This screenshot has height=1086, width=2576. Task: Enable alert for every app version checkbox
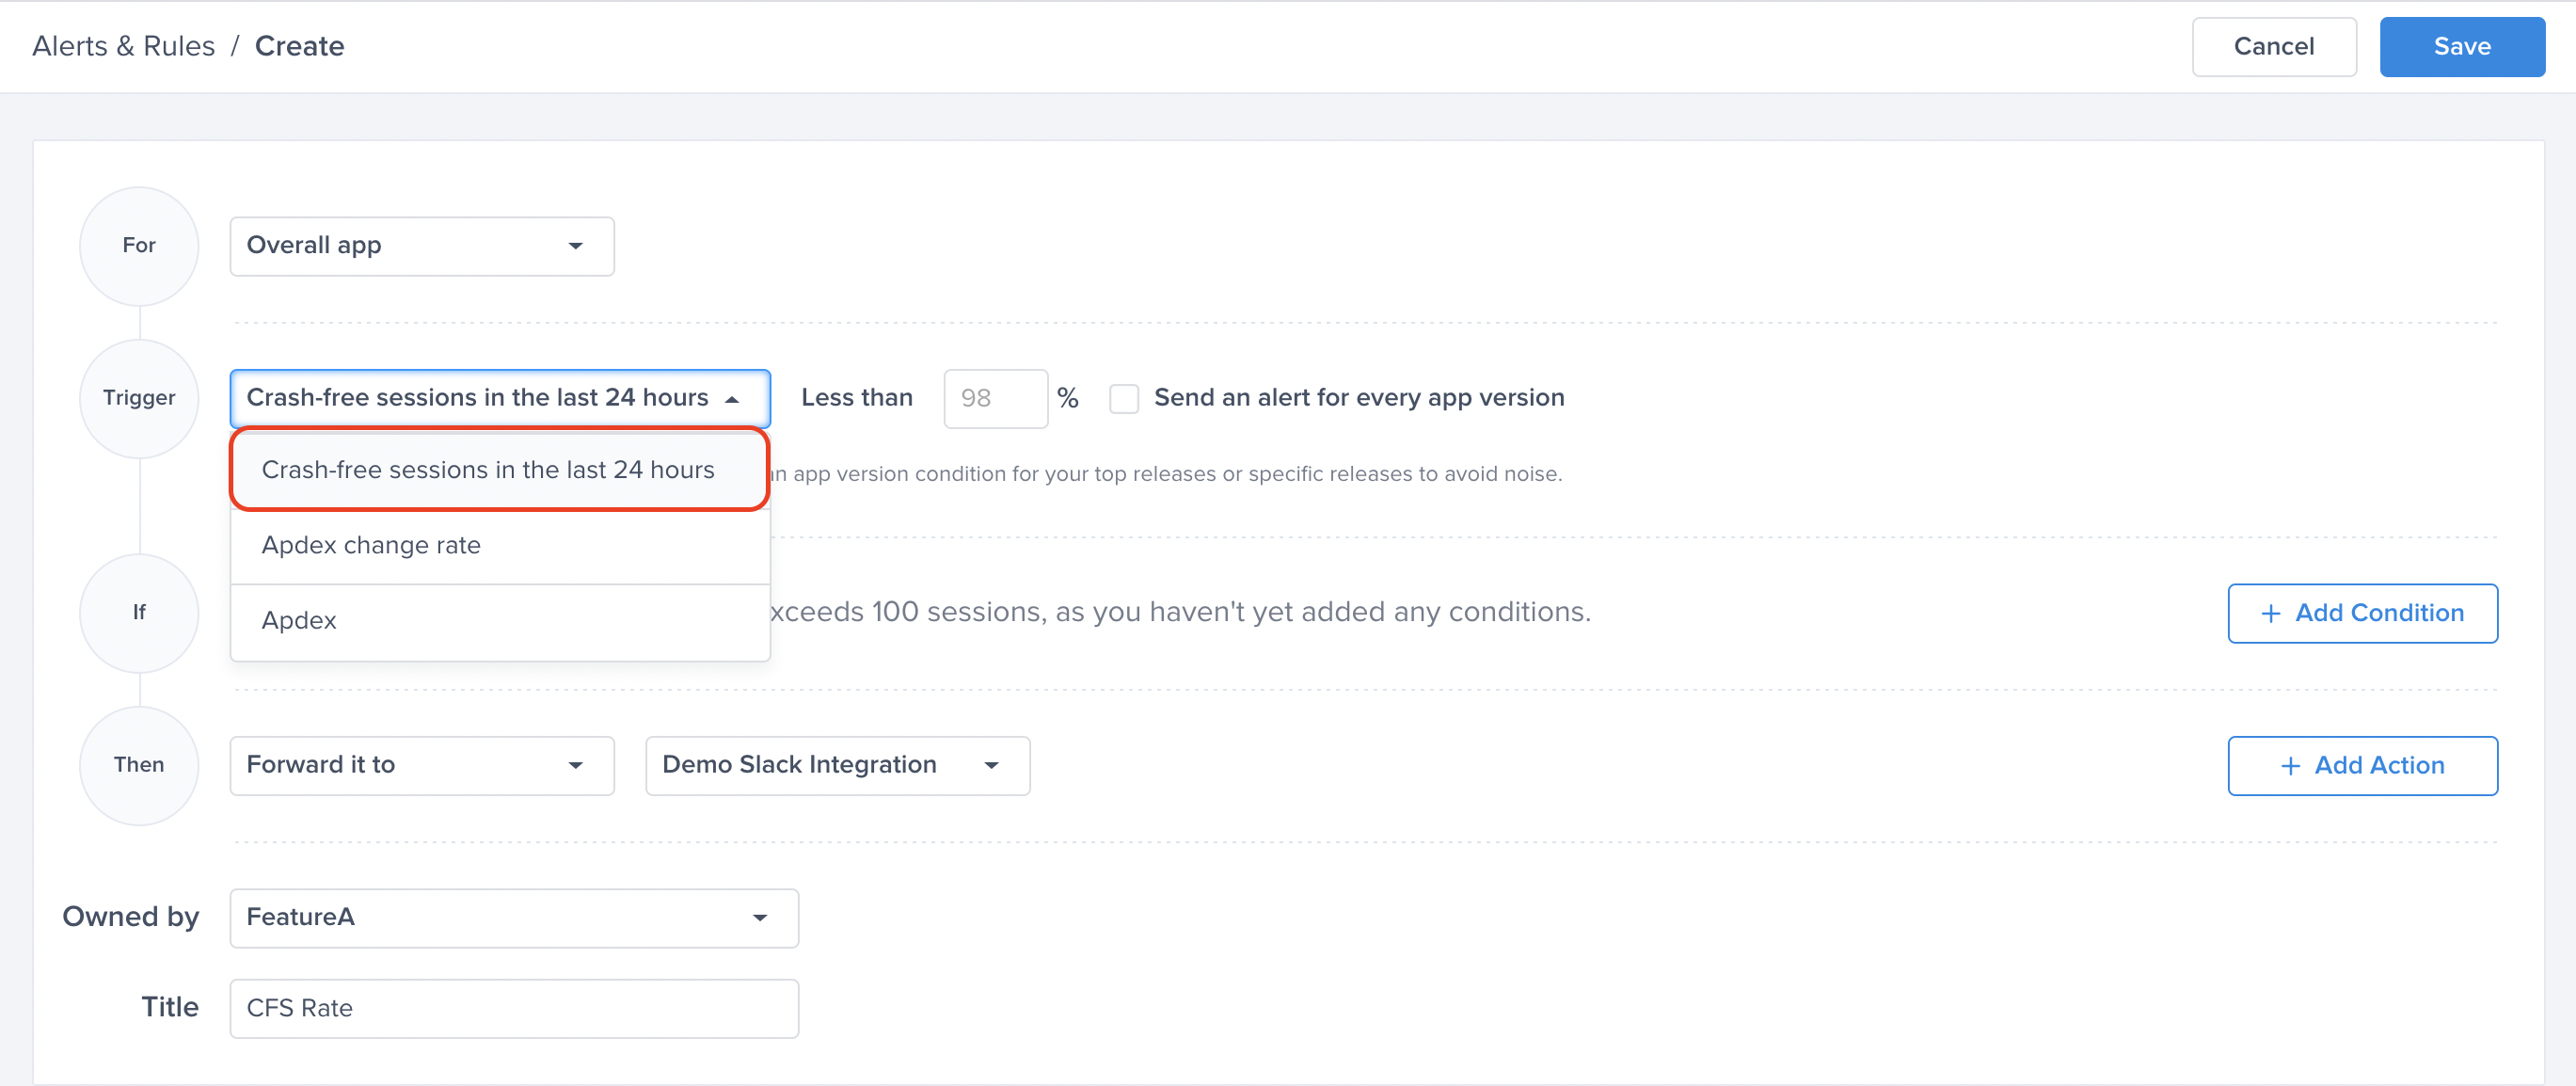(x=1124, y=399)
